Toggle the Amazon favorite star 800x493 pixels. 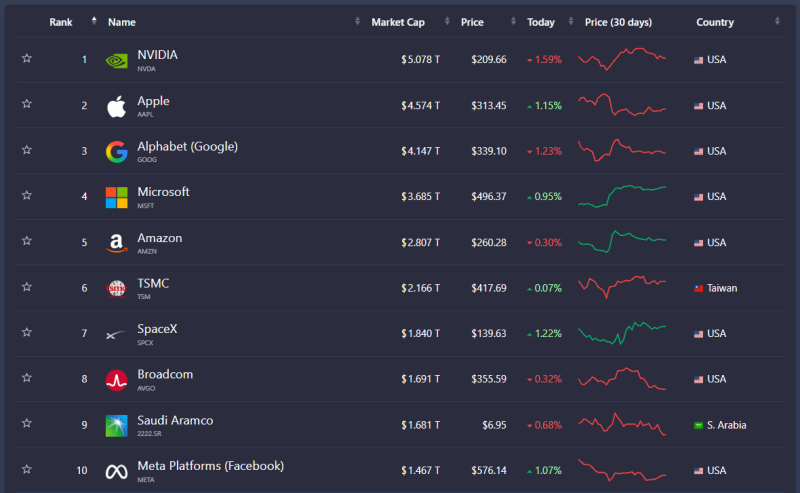pyautogui.click(x=27, y=240)
